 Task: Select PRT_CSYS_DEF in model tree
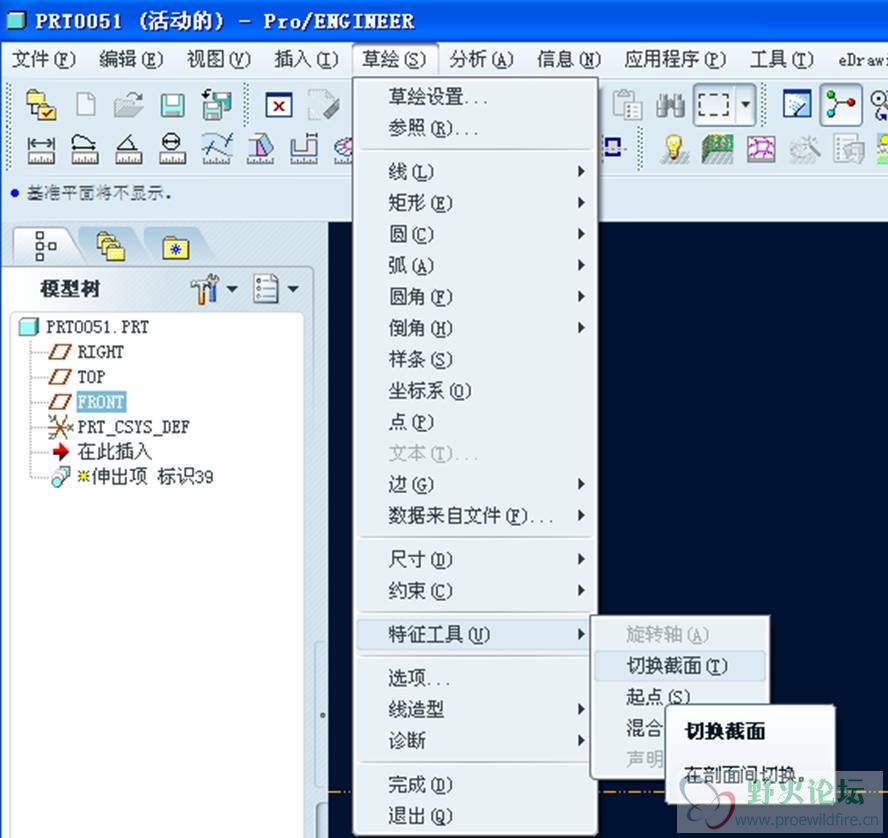[133, 426]
